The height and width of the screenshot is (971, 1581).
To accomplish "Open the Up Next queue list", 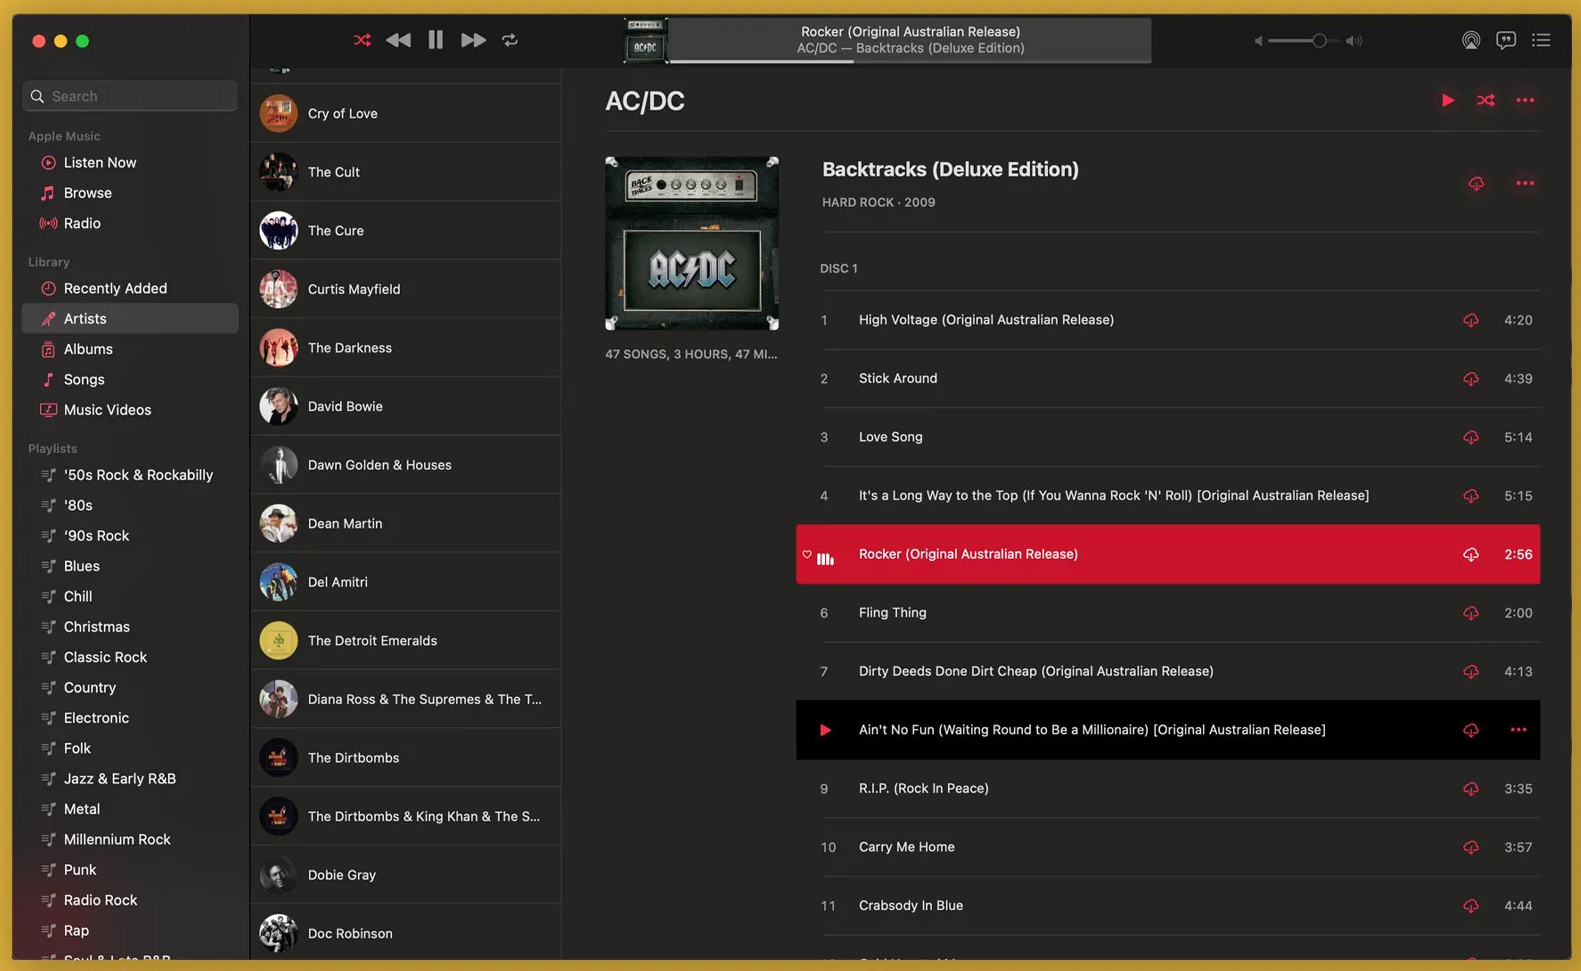I will 1541,40.
